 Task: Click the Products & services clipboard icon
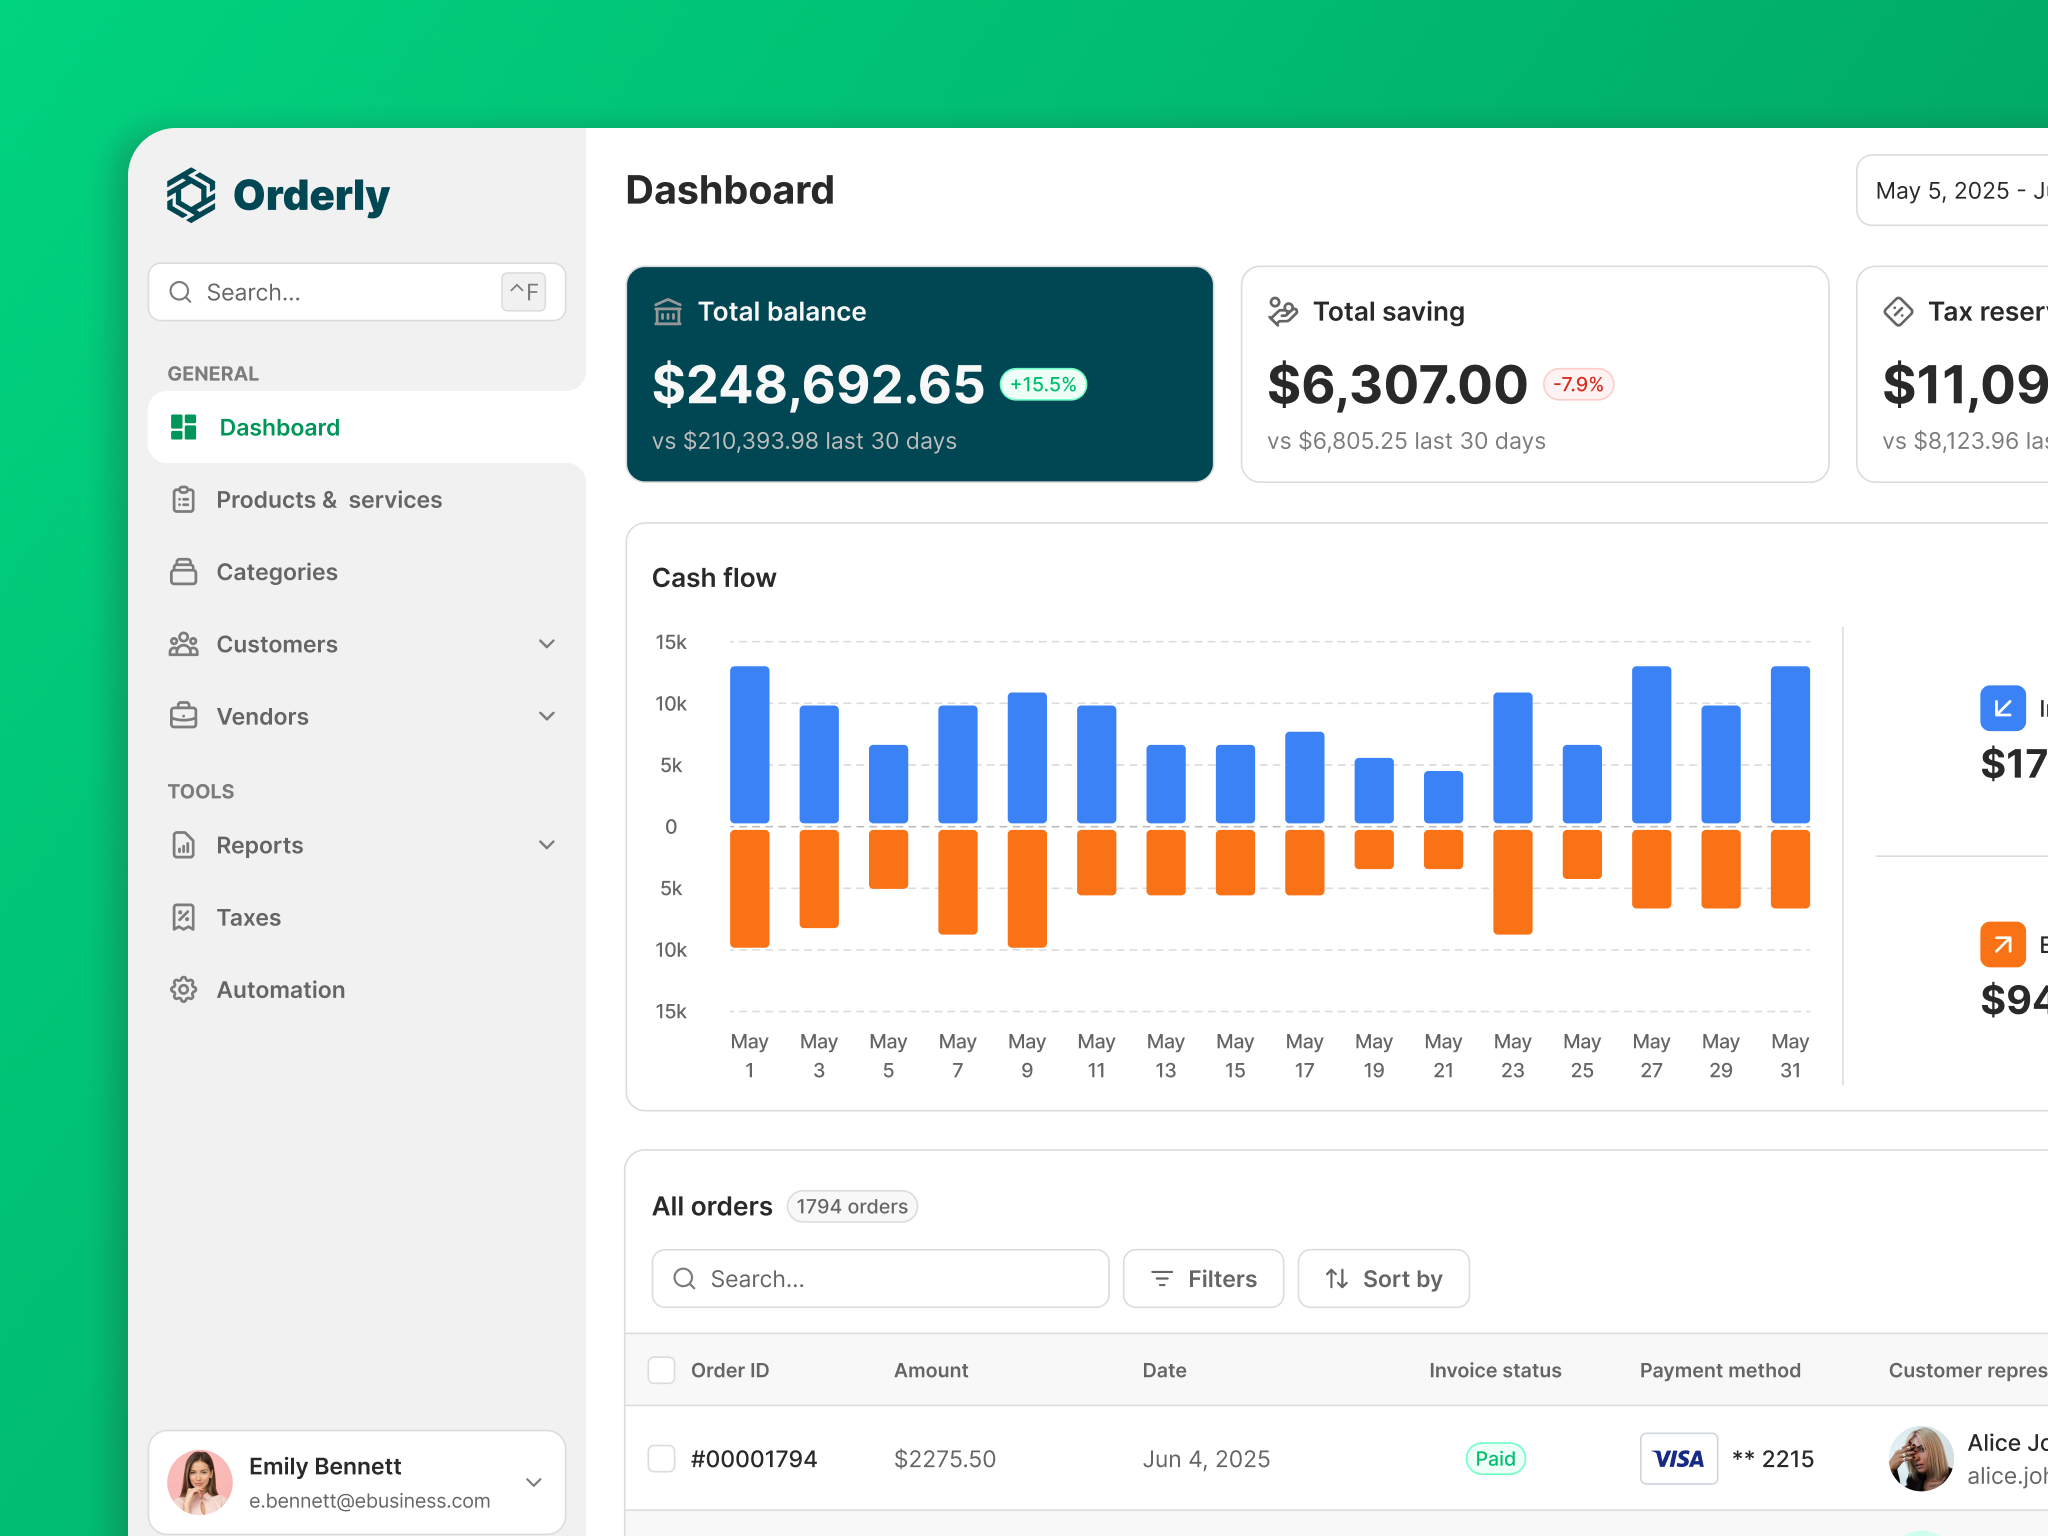[184, 499]
